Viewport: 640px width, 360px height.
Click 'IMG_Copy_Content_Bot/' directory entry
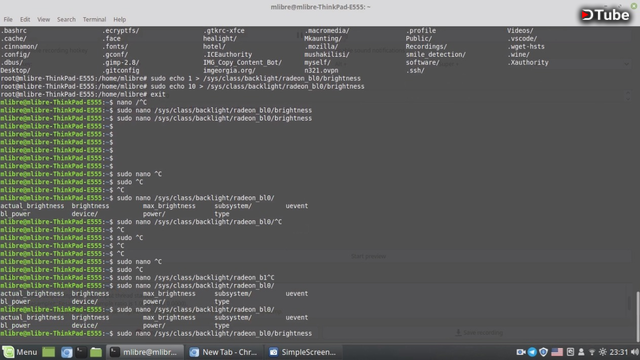pyautogui.click(x=242, y=62)
